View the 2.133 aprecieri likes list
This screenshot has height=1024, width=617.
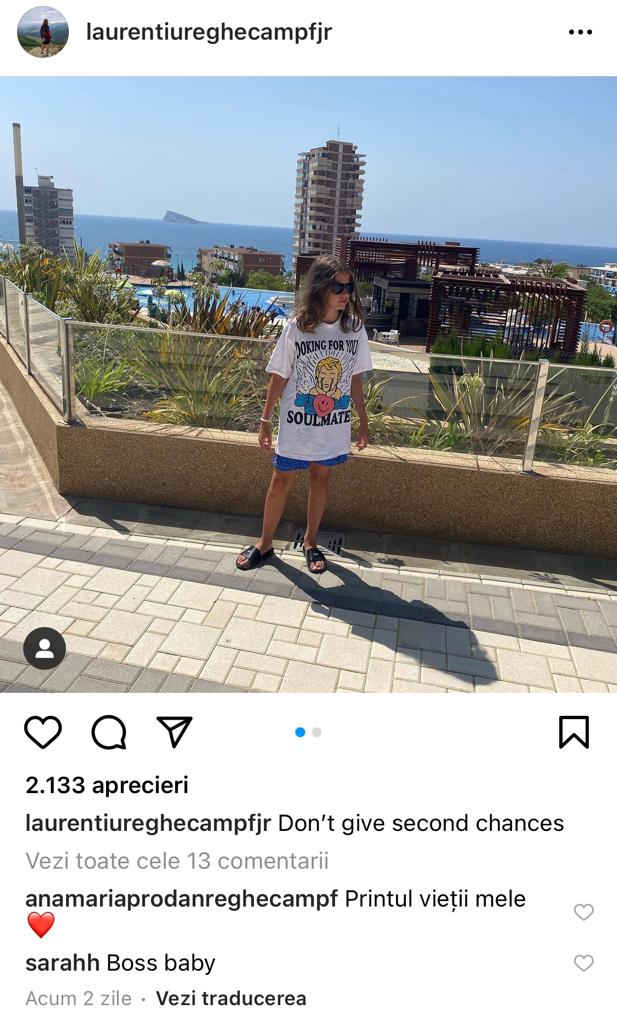tap(106, 785)
